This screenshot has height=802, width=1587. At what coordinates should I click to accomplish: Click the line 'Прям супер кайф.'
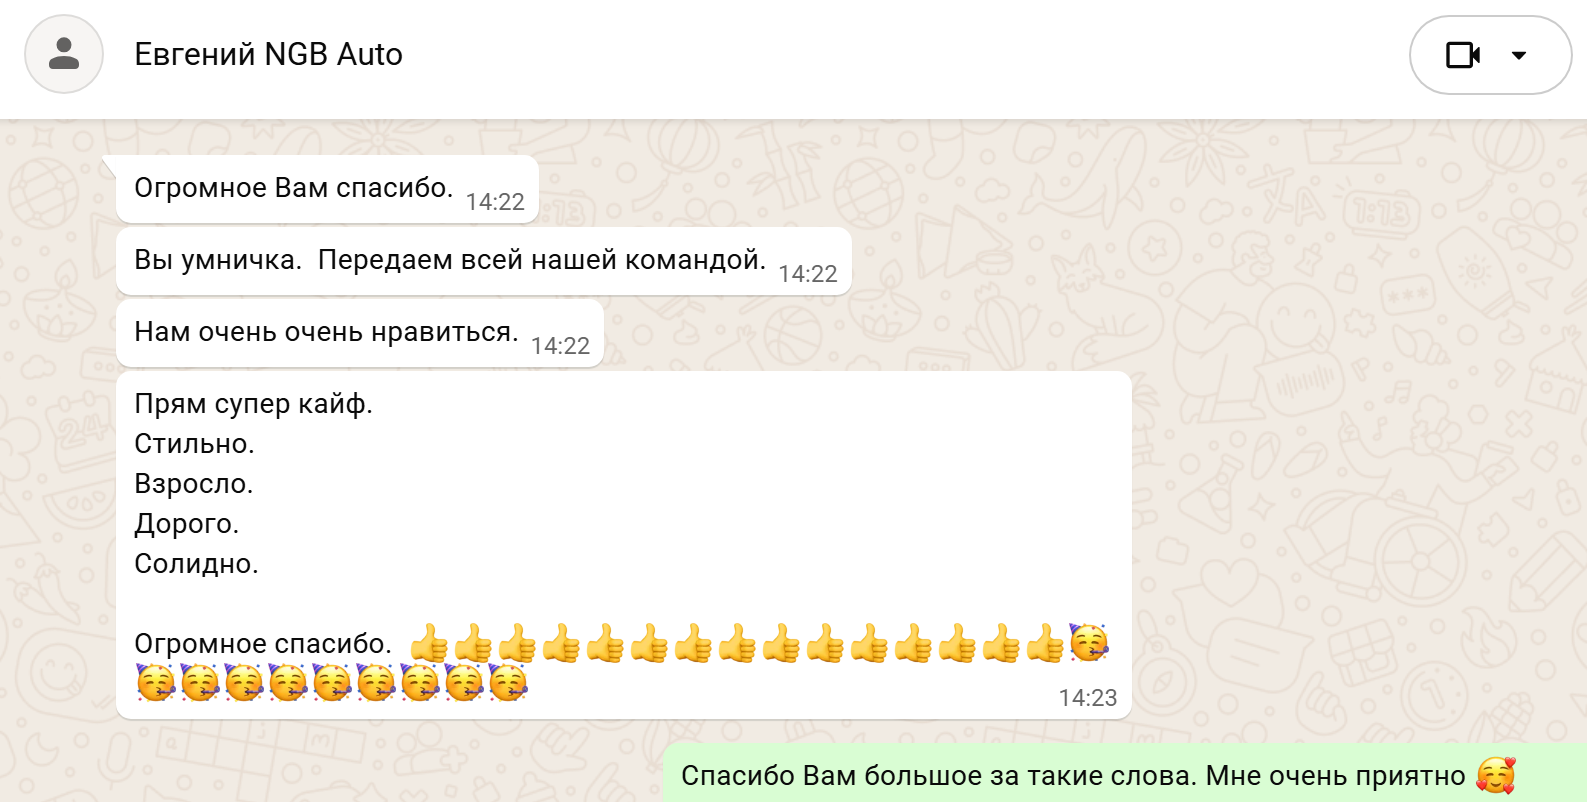point(253,404)
